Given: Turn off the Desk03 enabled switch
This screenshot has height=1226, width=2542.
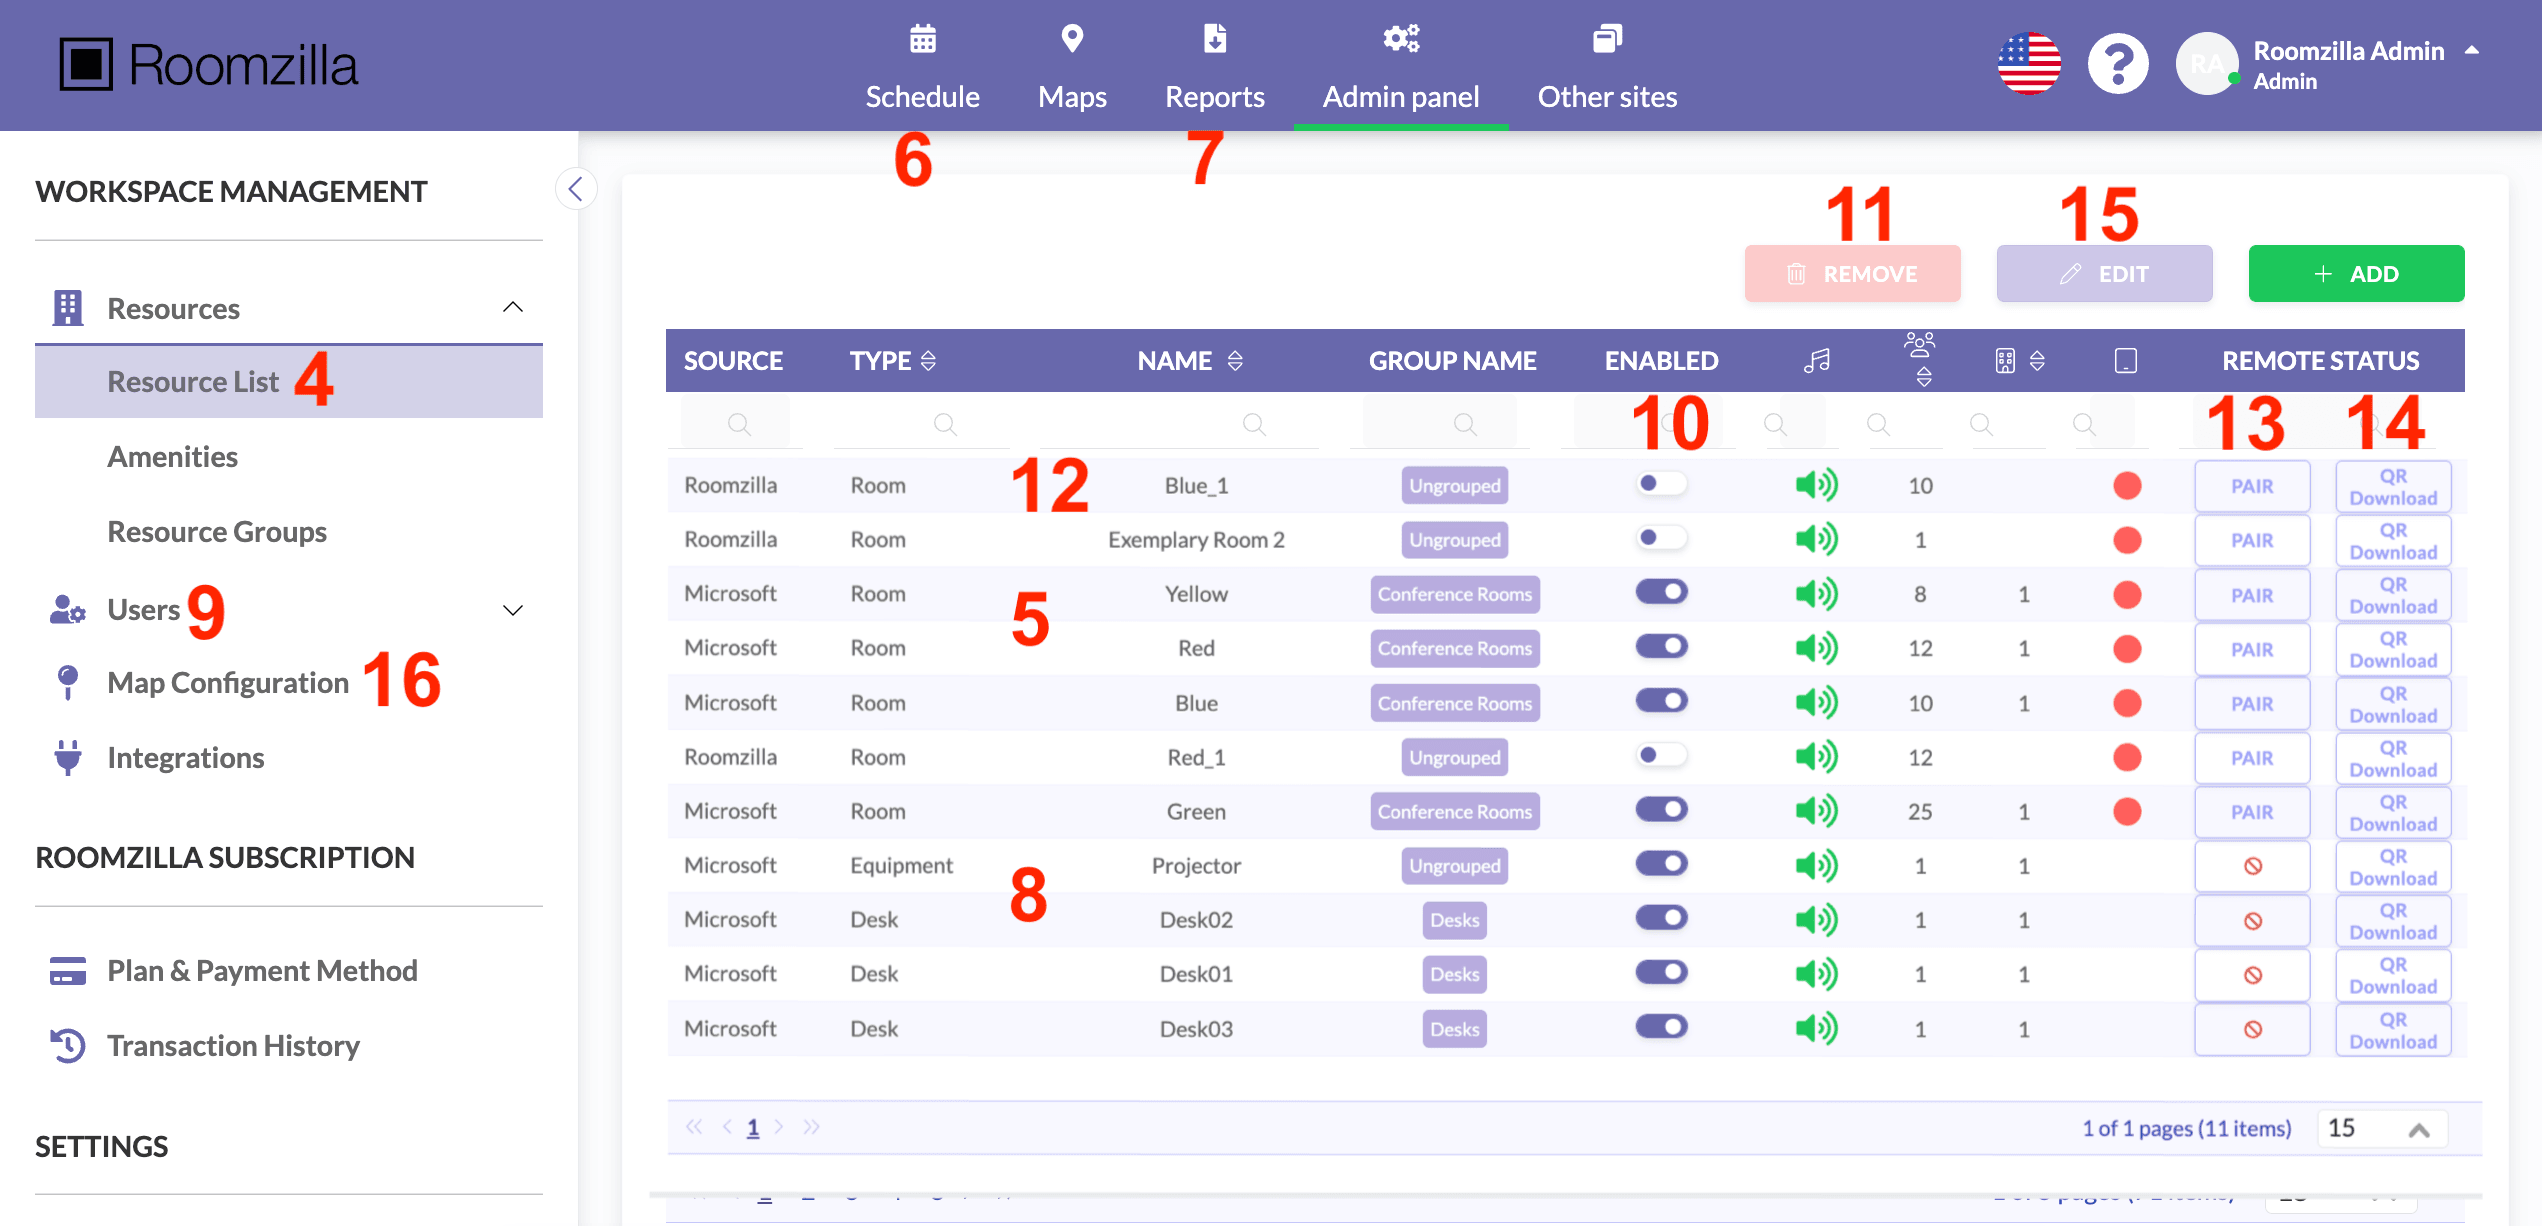Looking at the screenshot, I should (1661, 1027).
